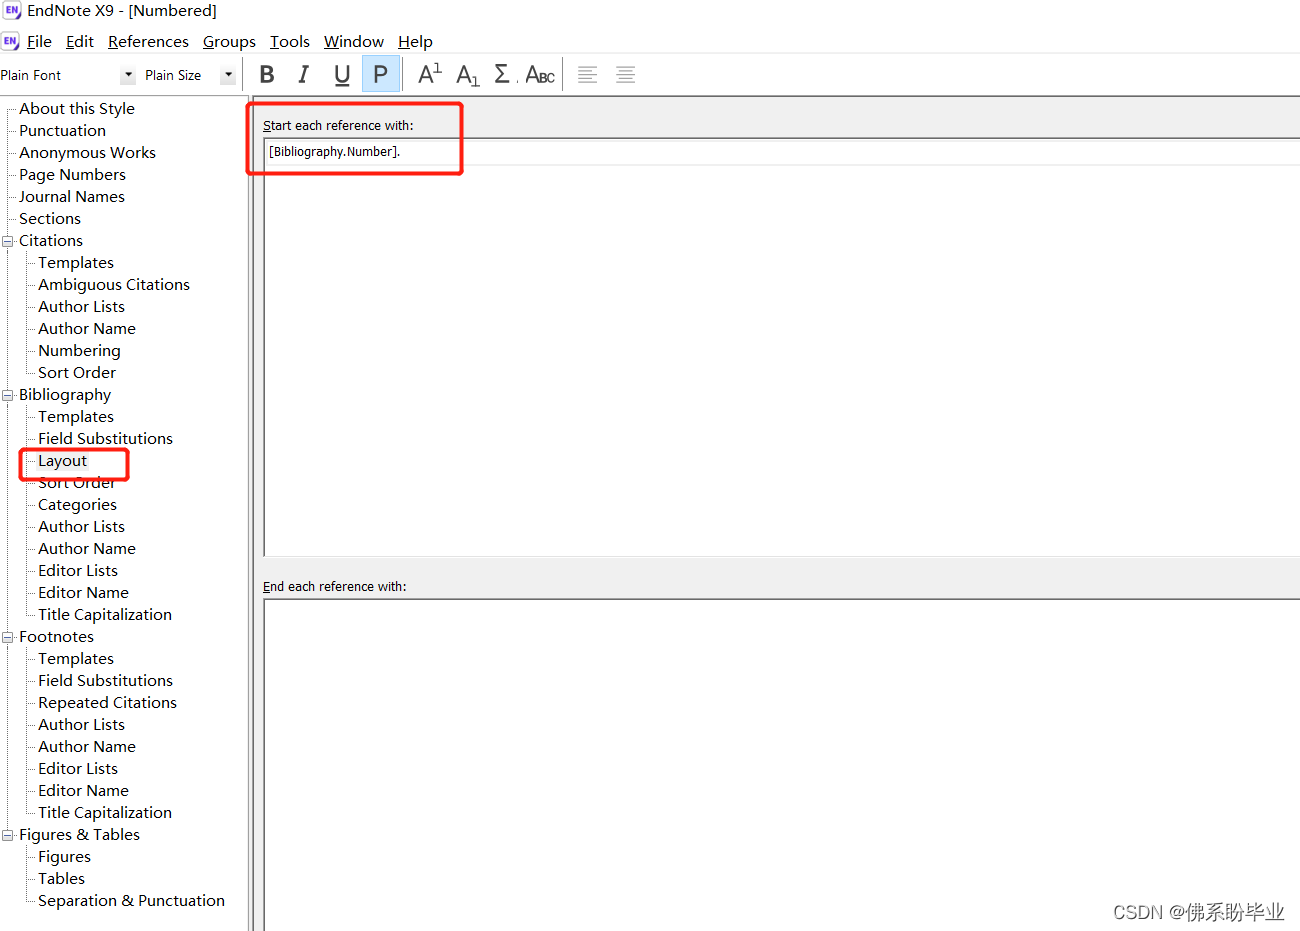Select Sort Order under Citations

77,373
